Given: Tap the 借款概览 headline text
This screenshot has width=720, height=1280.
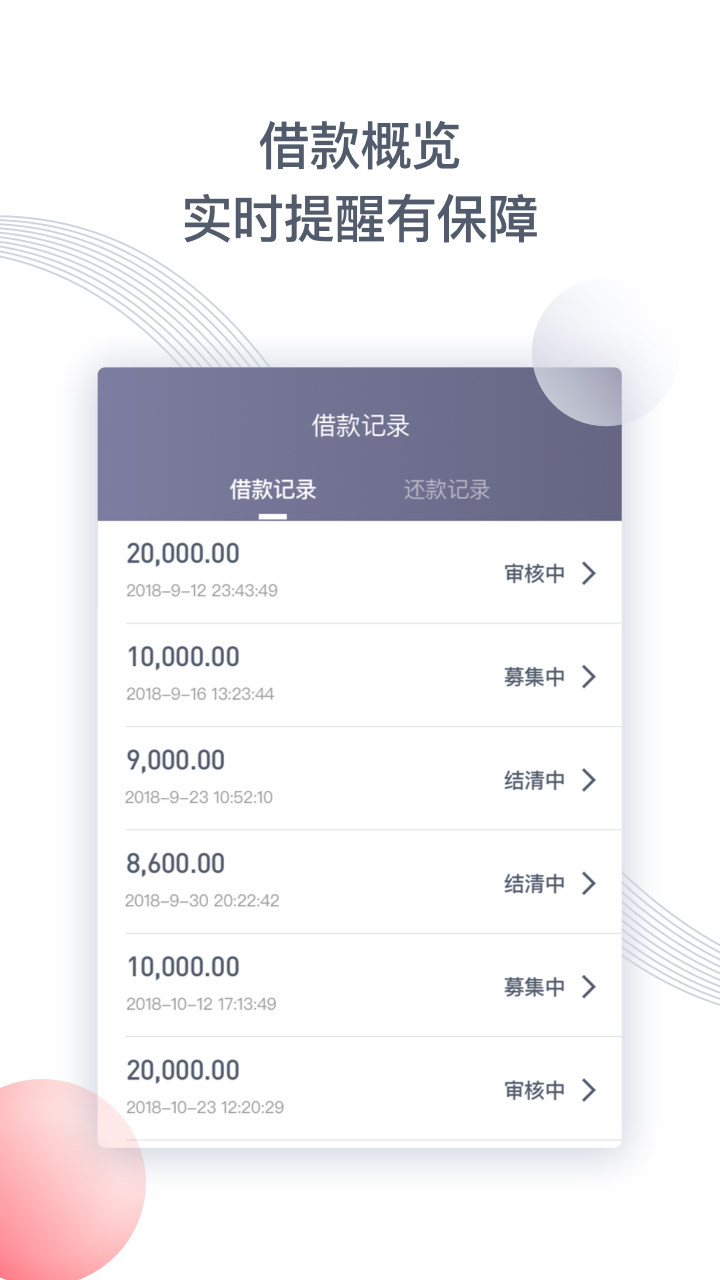Looking at the screenshot, I should click(x=360, y=146).
